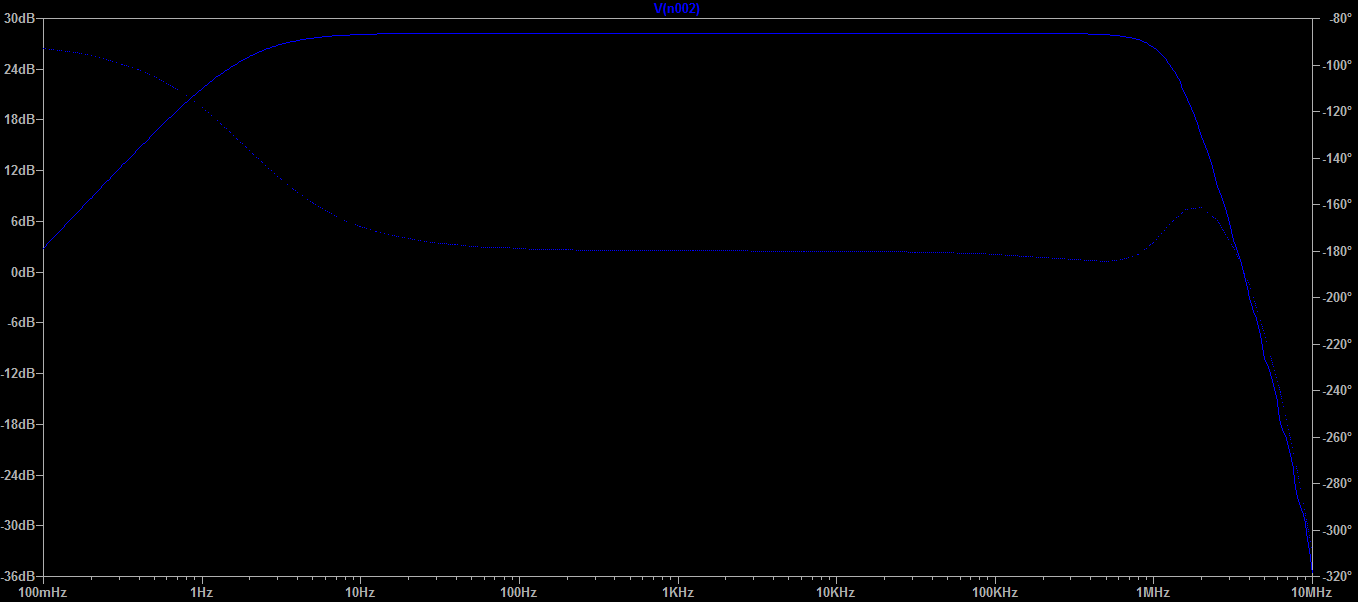Click the 24dB magnitude axis label

coord(20,69)
